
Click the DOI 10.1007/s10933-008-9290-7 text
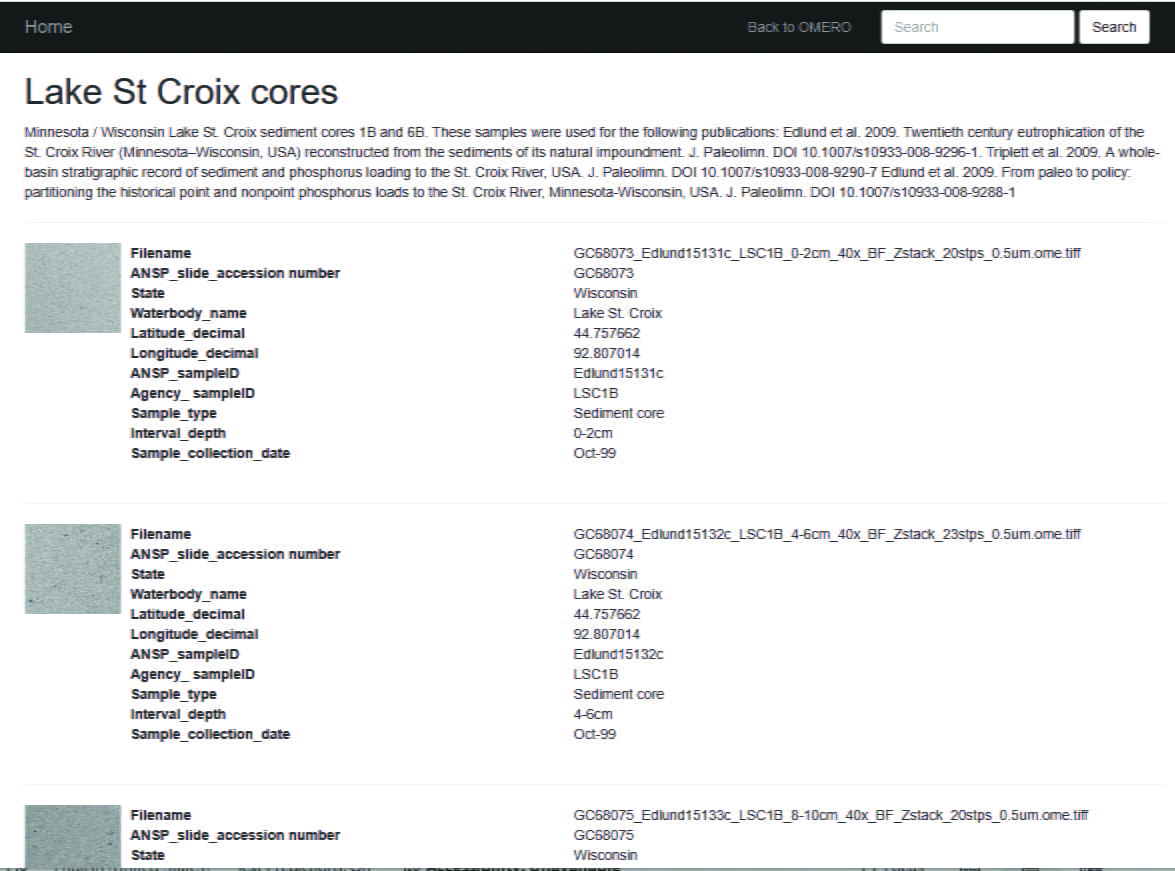tap(774, 172)
